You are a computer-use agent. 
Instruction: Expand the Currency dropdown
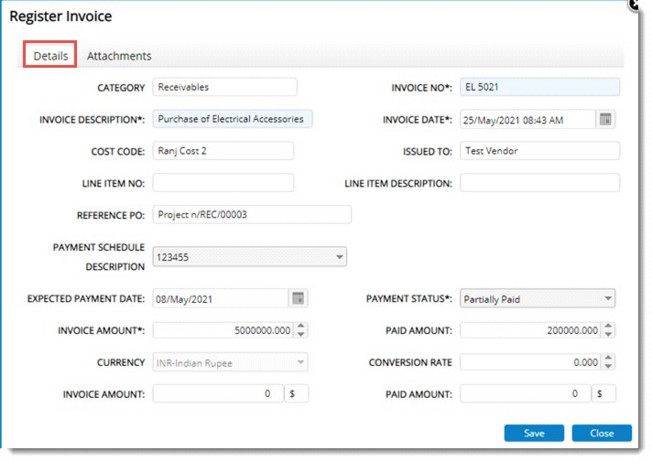pos(302,362)
